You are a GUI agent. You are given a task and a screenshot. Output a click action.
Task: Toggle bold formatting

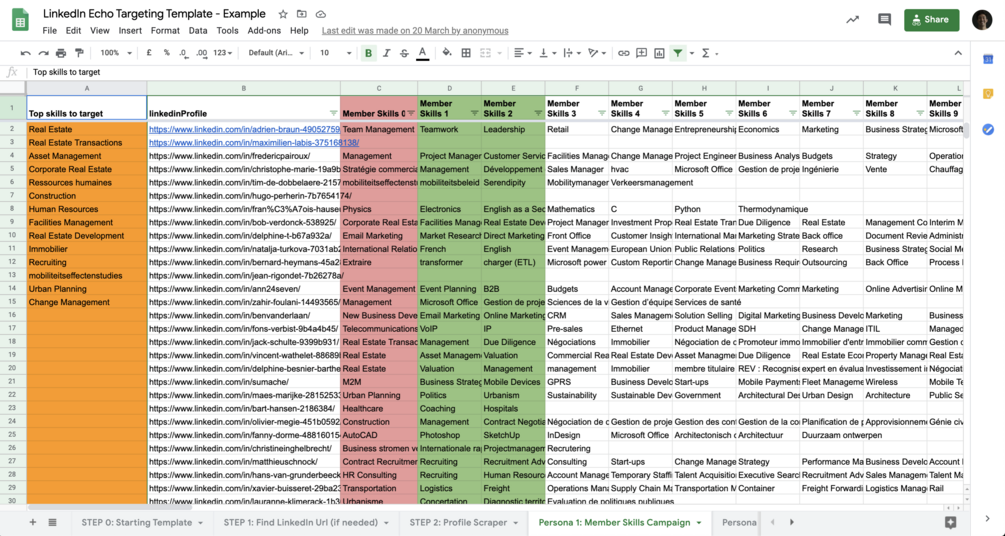pyautogui.click(x=369, y=53)
